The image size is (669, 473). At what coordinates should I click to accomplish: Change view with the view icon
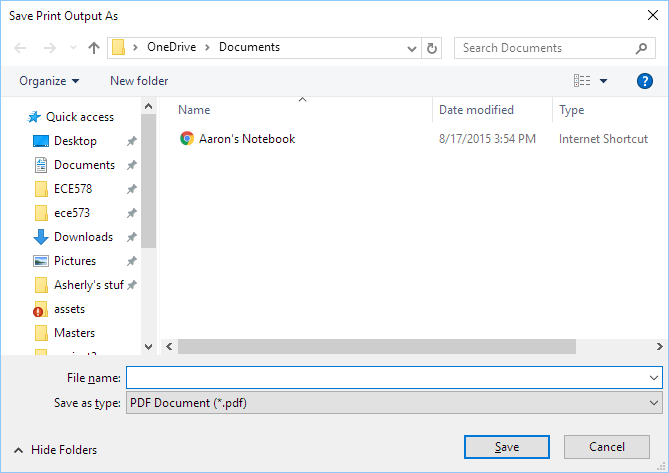pyautogui.click(x=582, y=80)
